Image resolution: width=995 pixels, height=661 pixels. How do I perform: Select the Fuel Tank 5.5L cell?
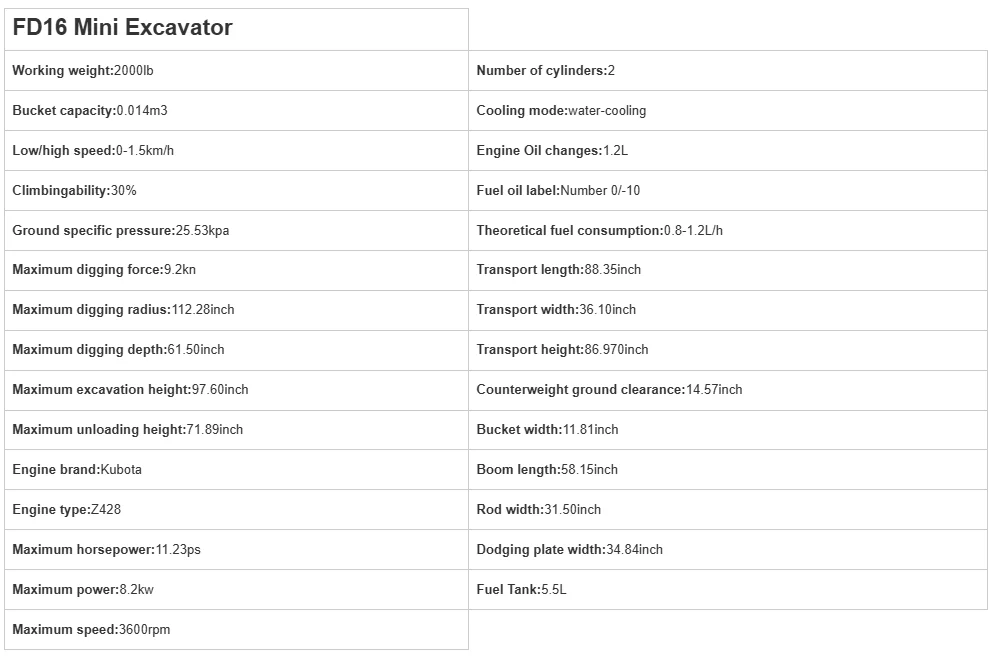[521, 590]
